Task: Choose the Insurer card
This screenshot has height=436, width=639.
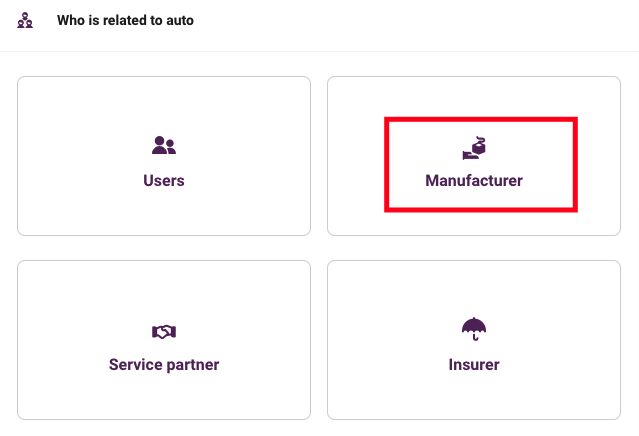Action: point(474,340)
